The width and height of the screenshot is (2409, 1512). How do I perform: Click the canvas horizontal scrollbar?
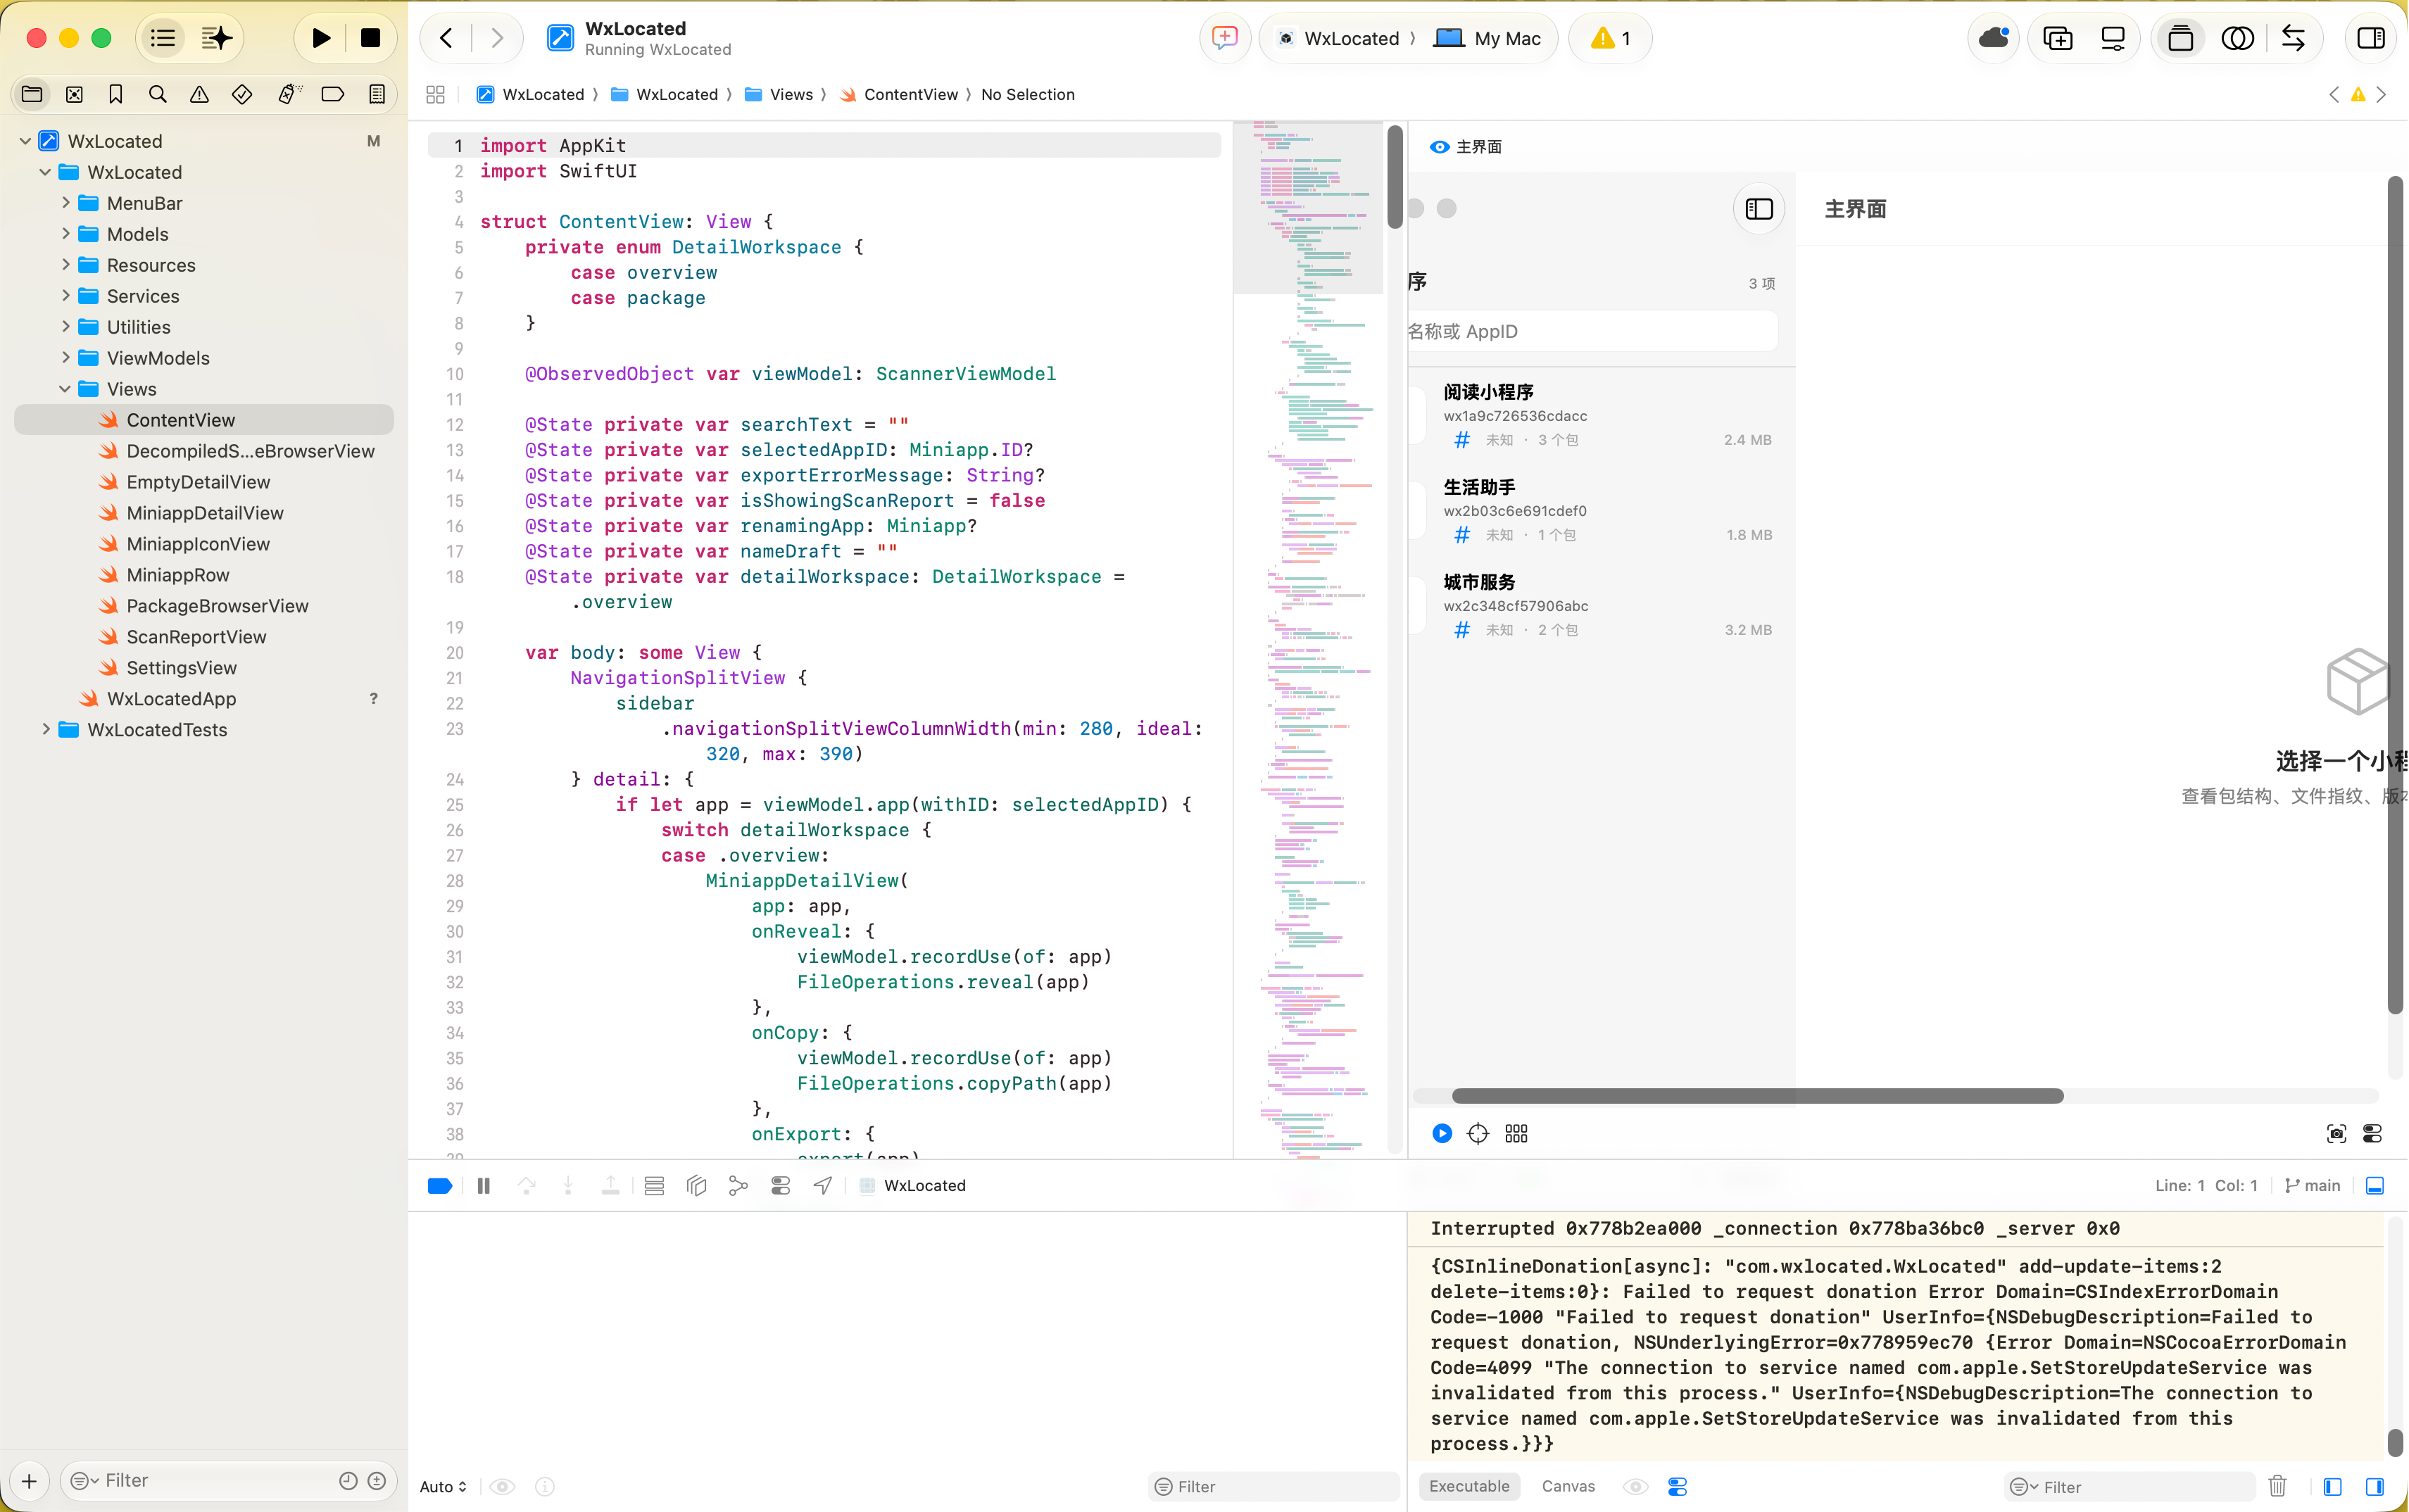pyautogui.click(x=1757, y=1096)
